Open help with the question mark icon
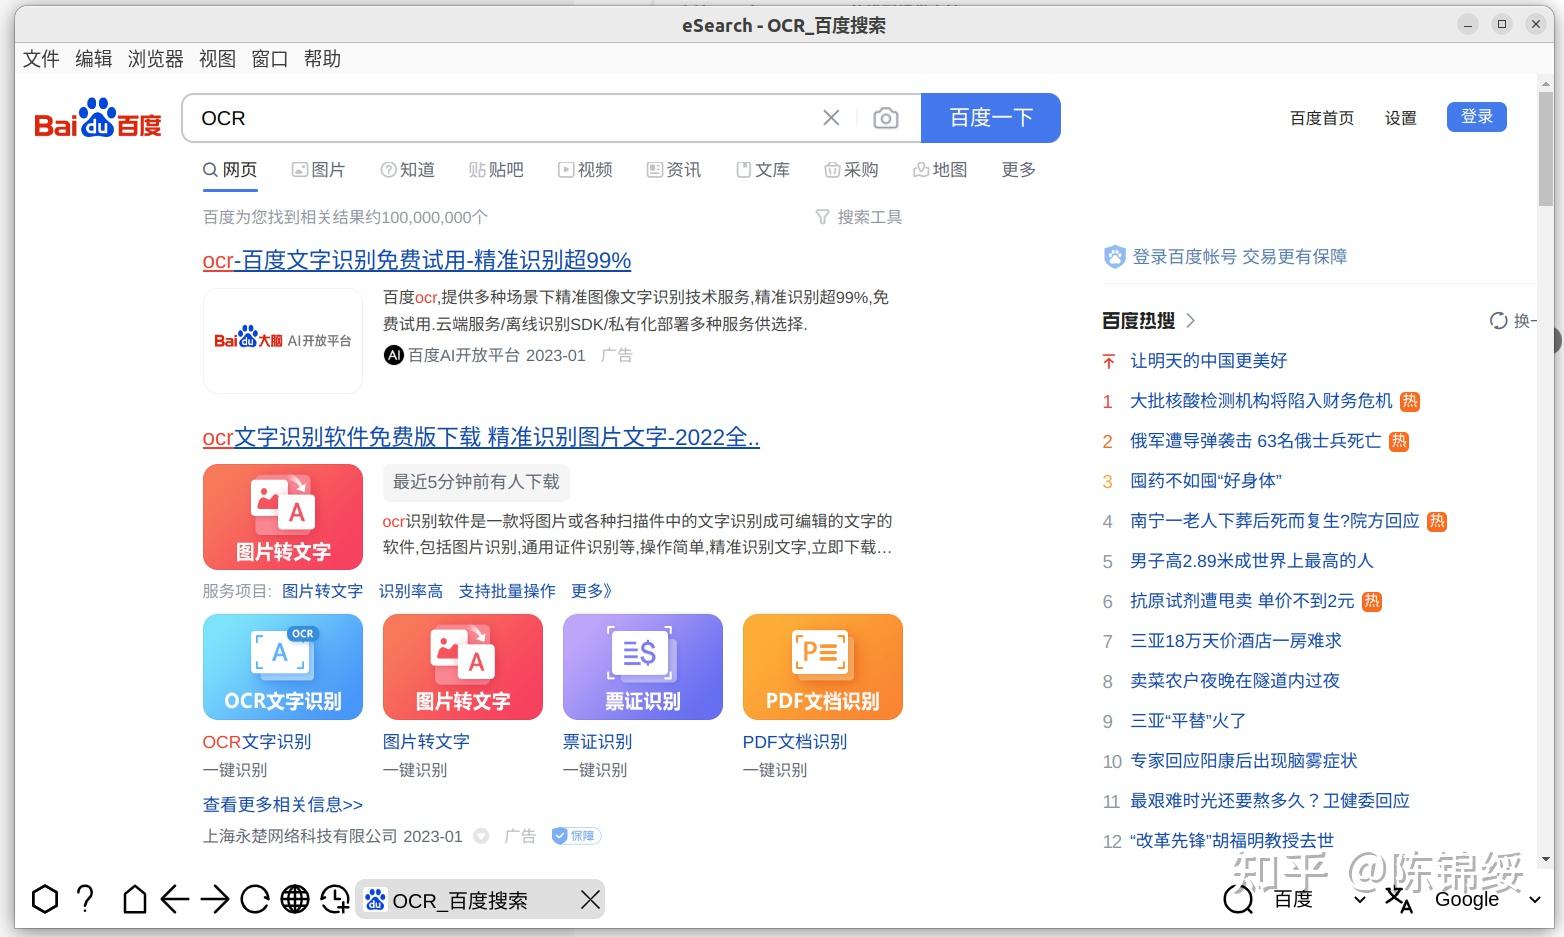Viewport: 1564px width, 937px height. click(x=85, y=899)
